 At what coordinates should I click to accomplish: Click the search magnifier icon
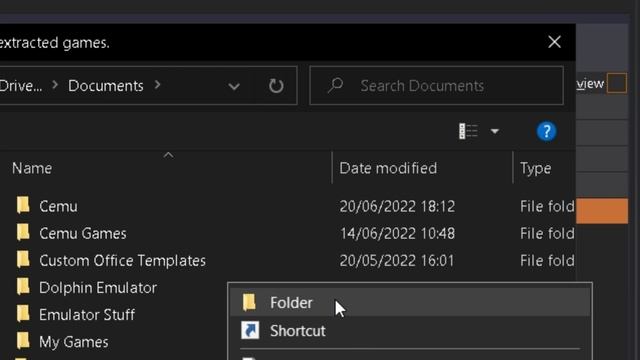(335, 85)
